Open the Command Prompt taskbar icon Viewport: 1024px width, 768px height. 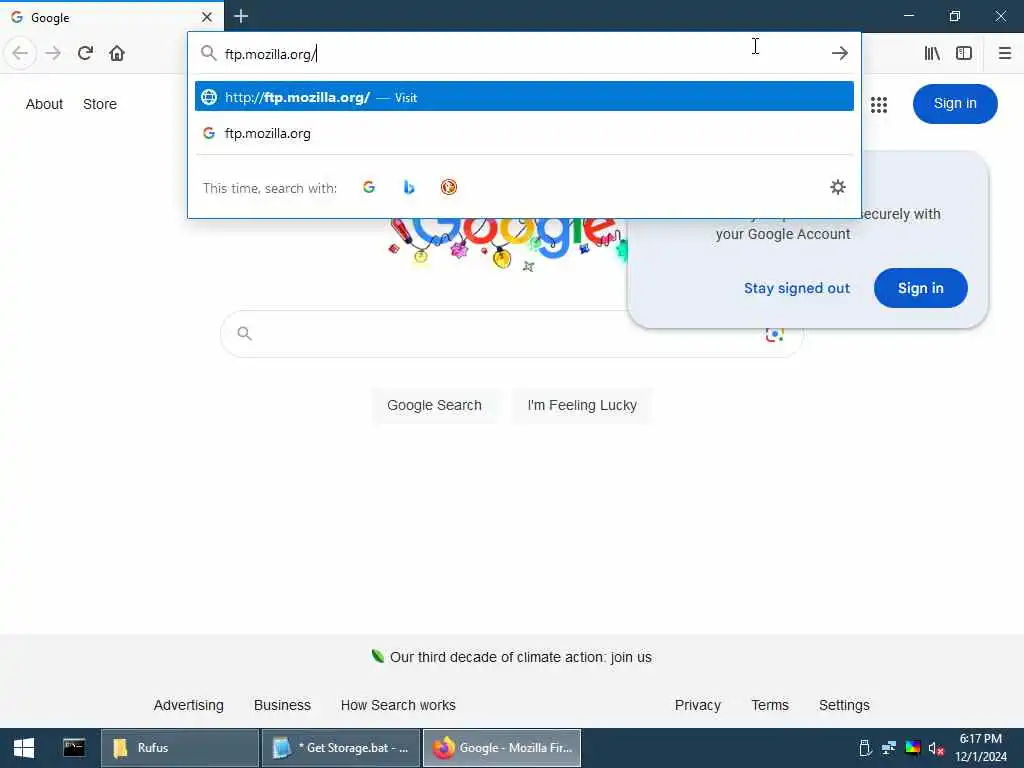pyautogui.click(x=74, y=748)
